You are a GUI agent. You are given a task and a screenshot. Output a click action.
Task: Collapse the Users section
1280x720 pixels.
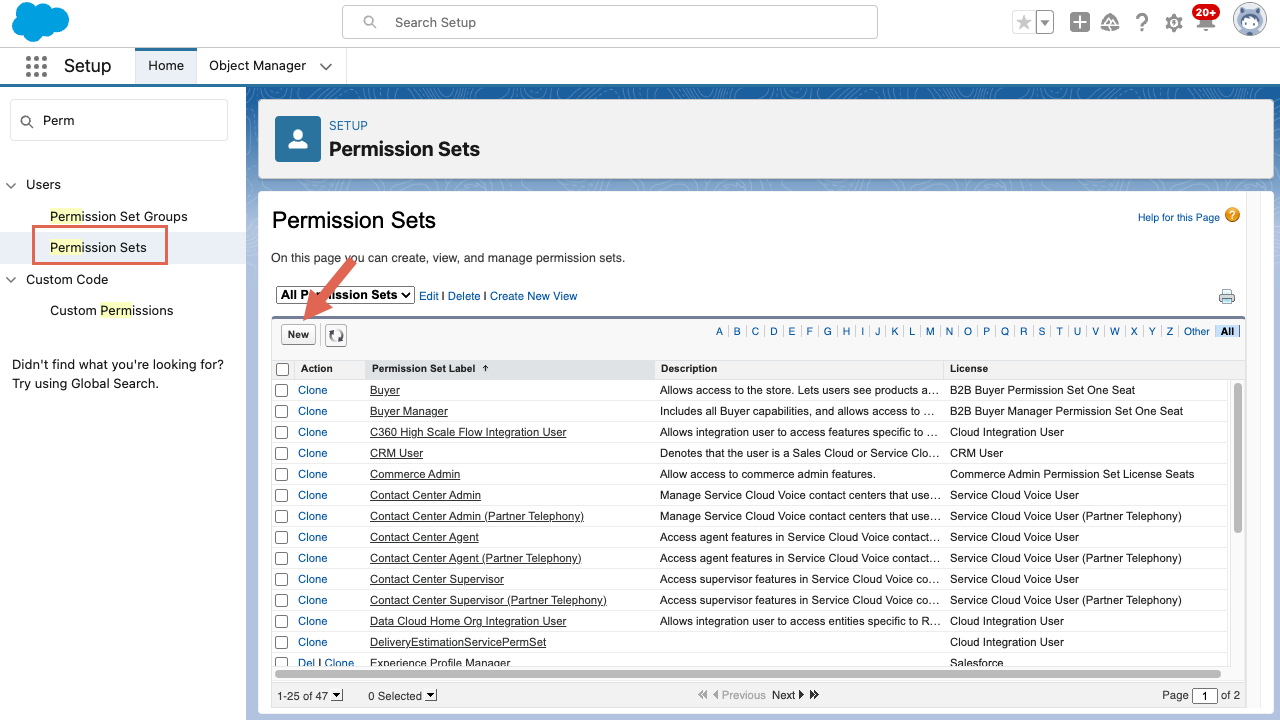(12, 185)
